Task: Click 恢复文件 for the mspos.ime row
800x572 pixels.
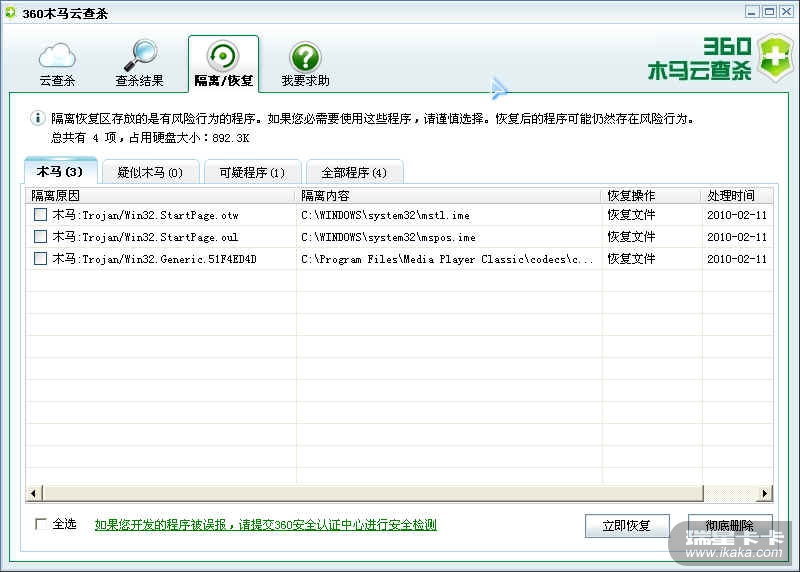Action: click(631, 237)
